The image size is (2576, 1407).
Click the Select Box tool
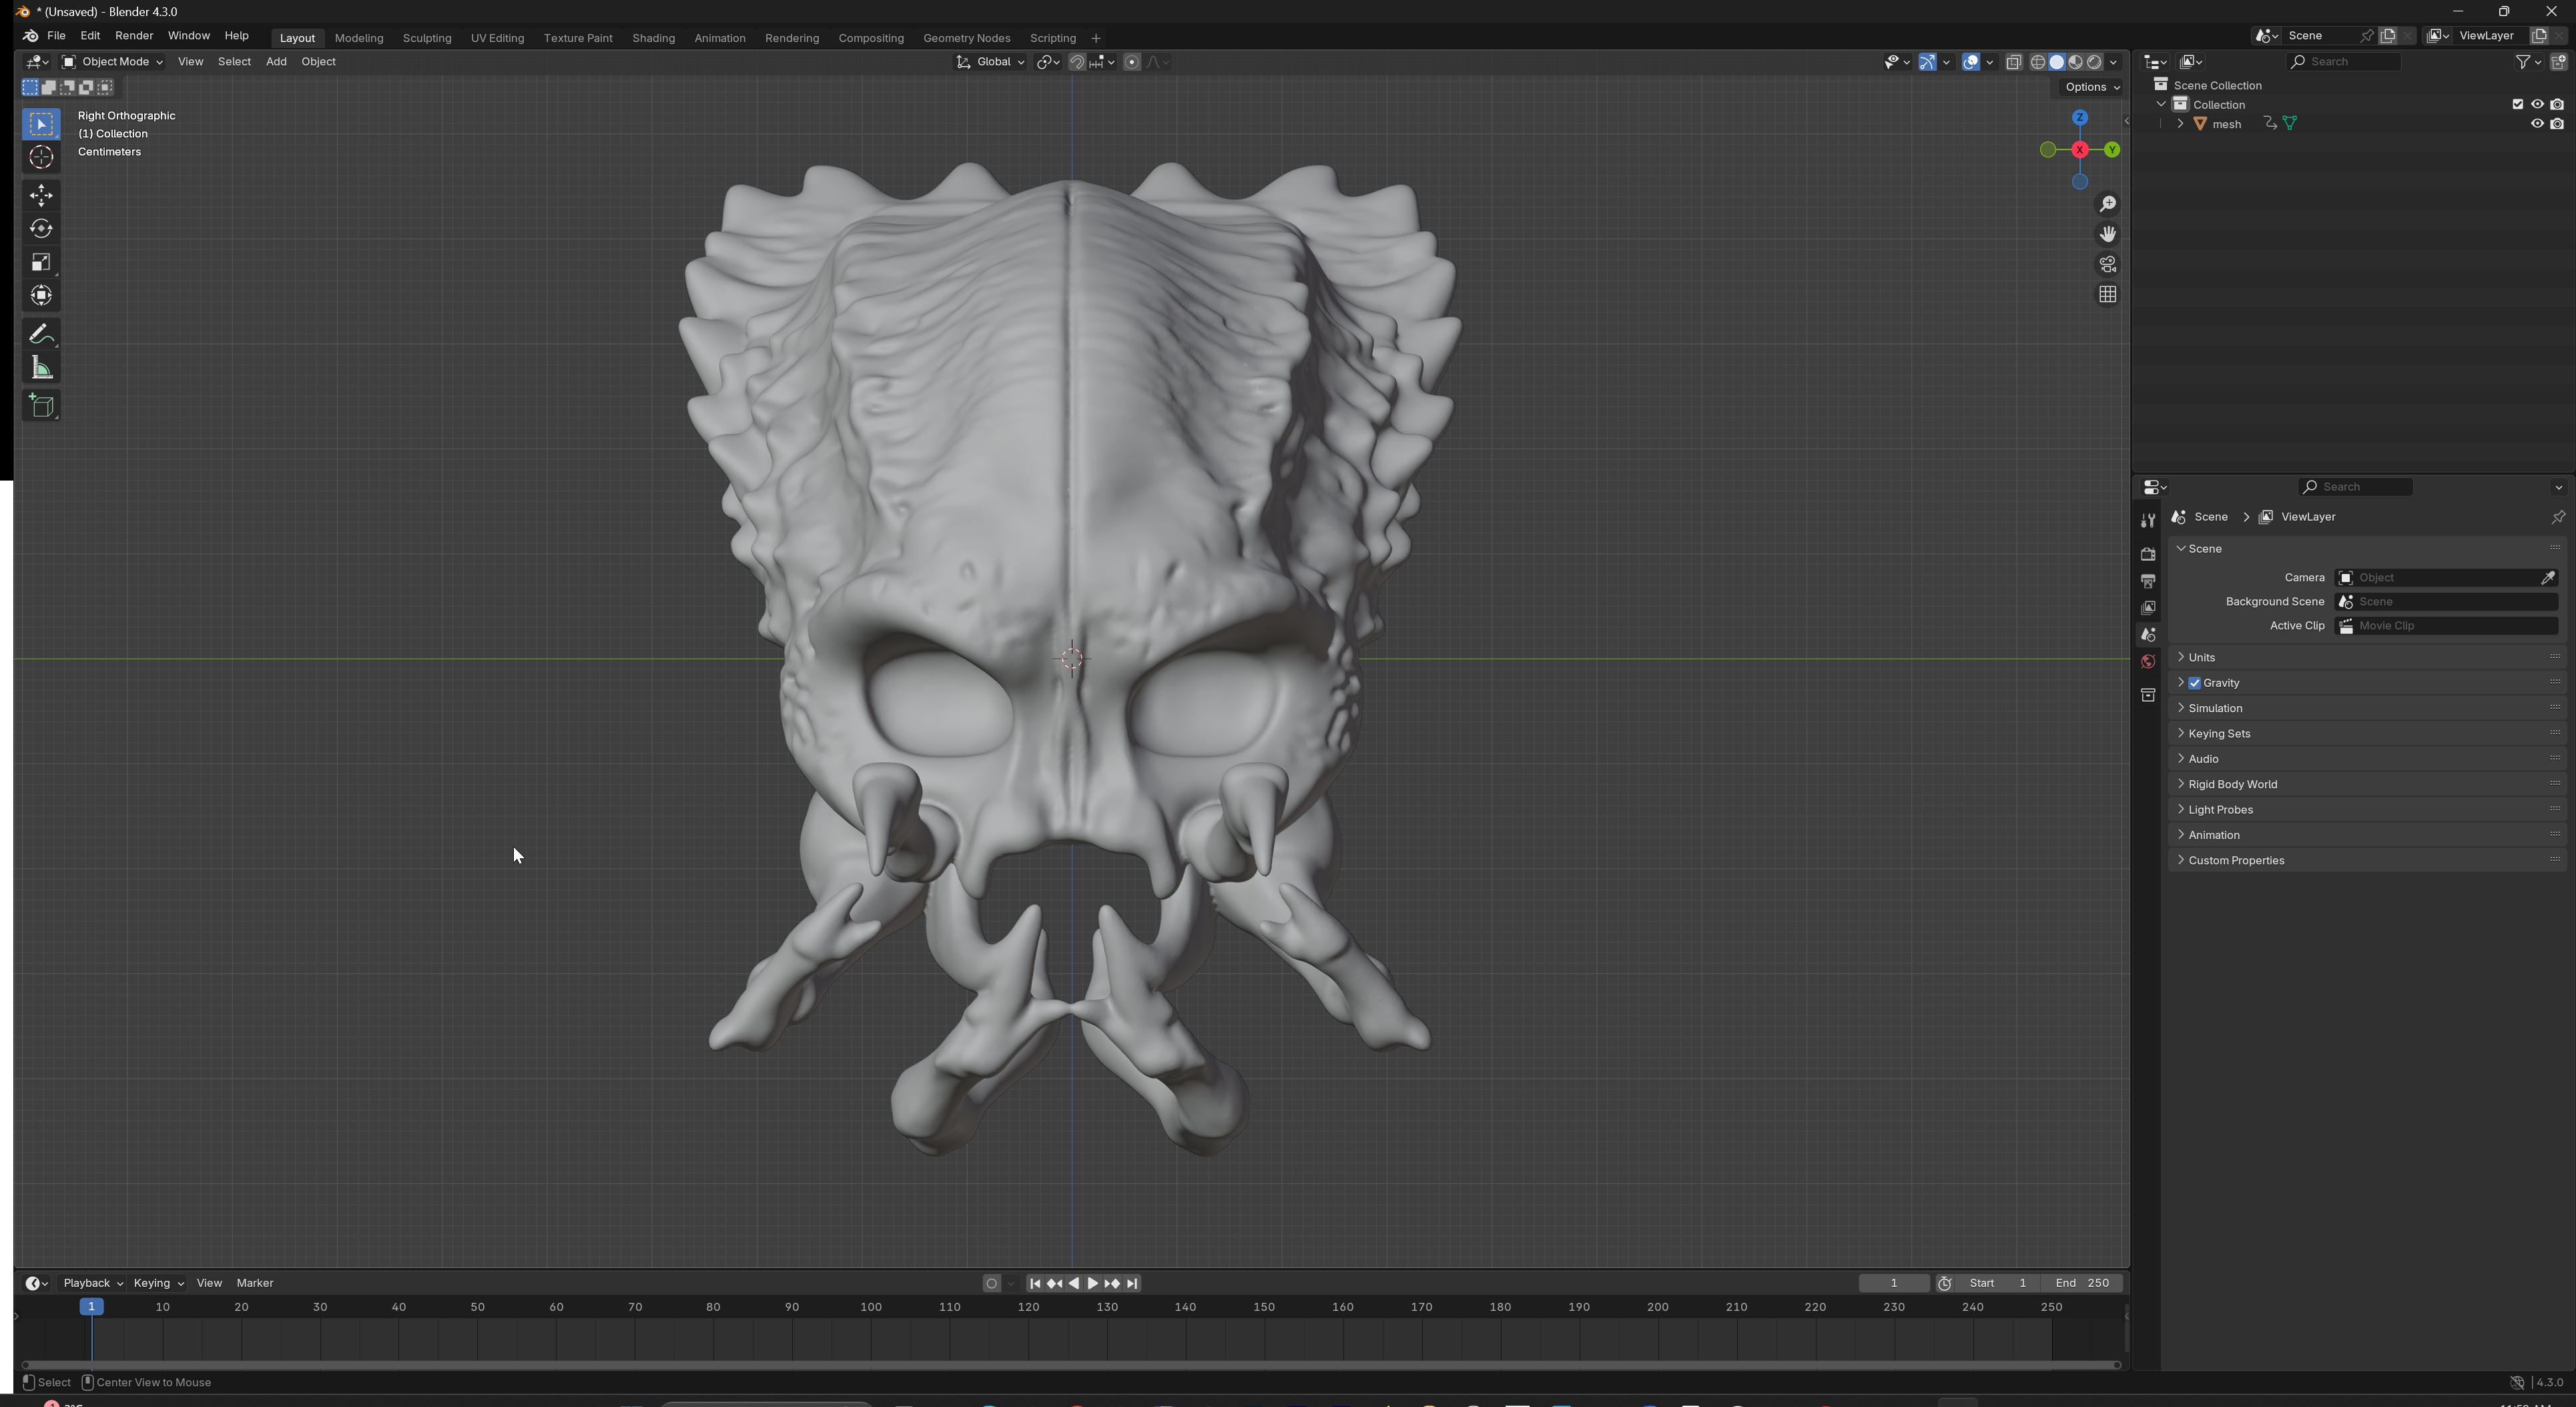41,124
